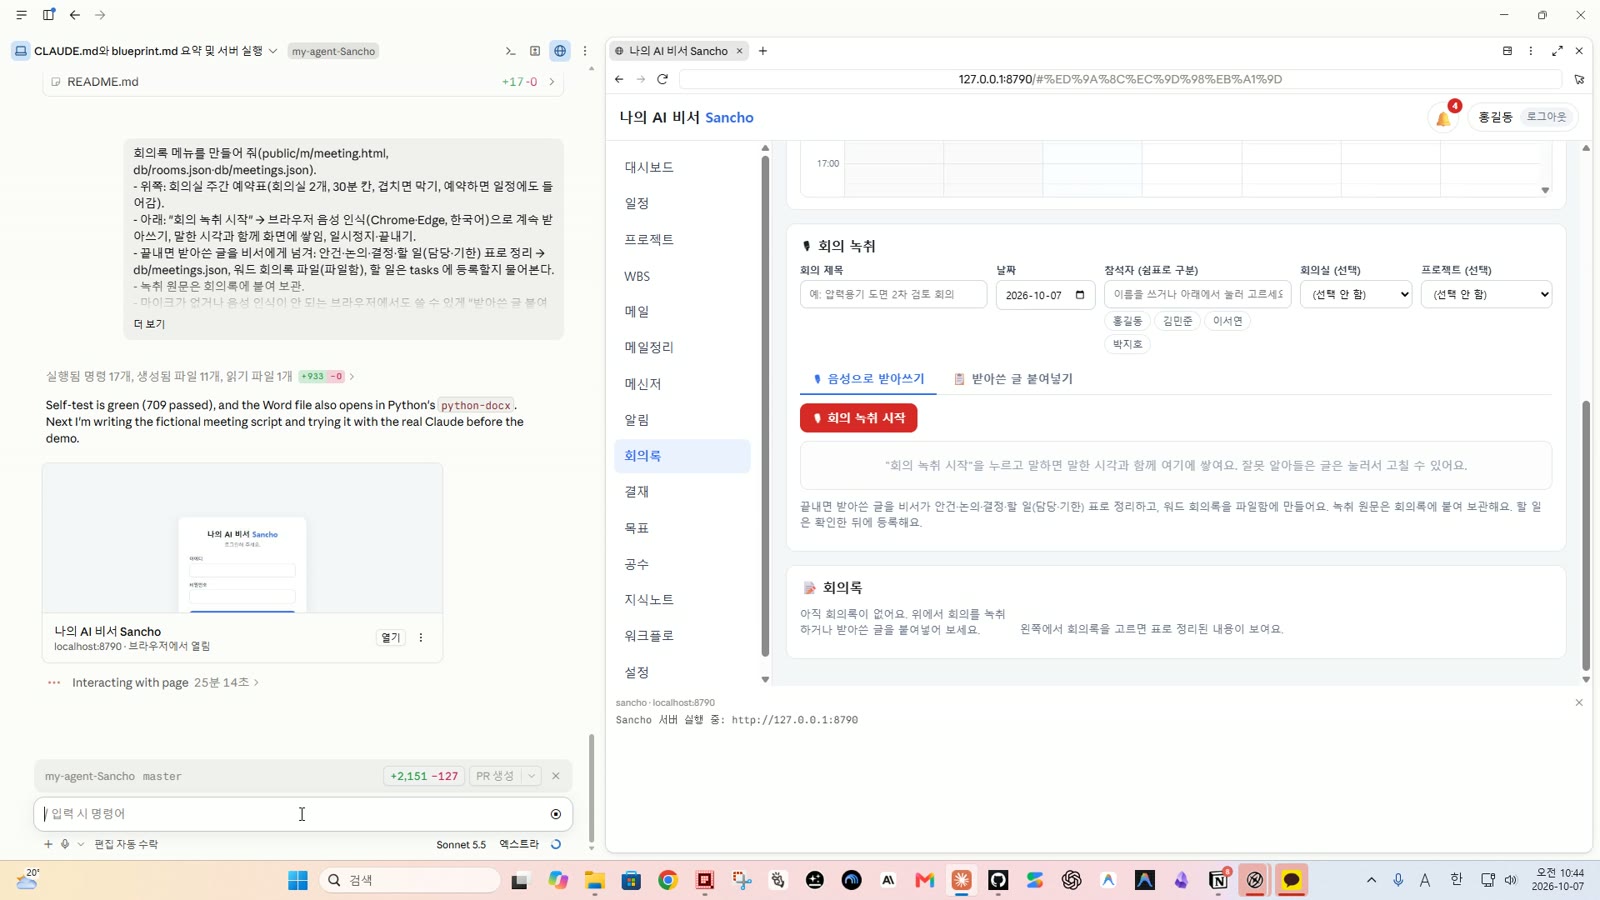Click the globe browser preview icon
The width and height of the screenshot is (1600, 900).
point(560,51)
